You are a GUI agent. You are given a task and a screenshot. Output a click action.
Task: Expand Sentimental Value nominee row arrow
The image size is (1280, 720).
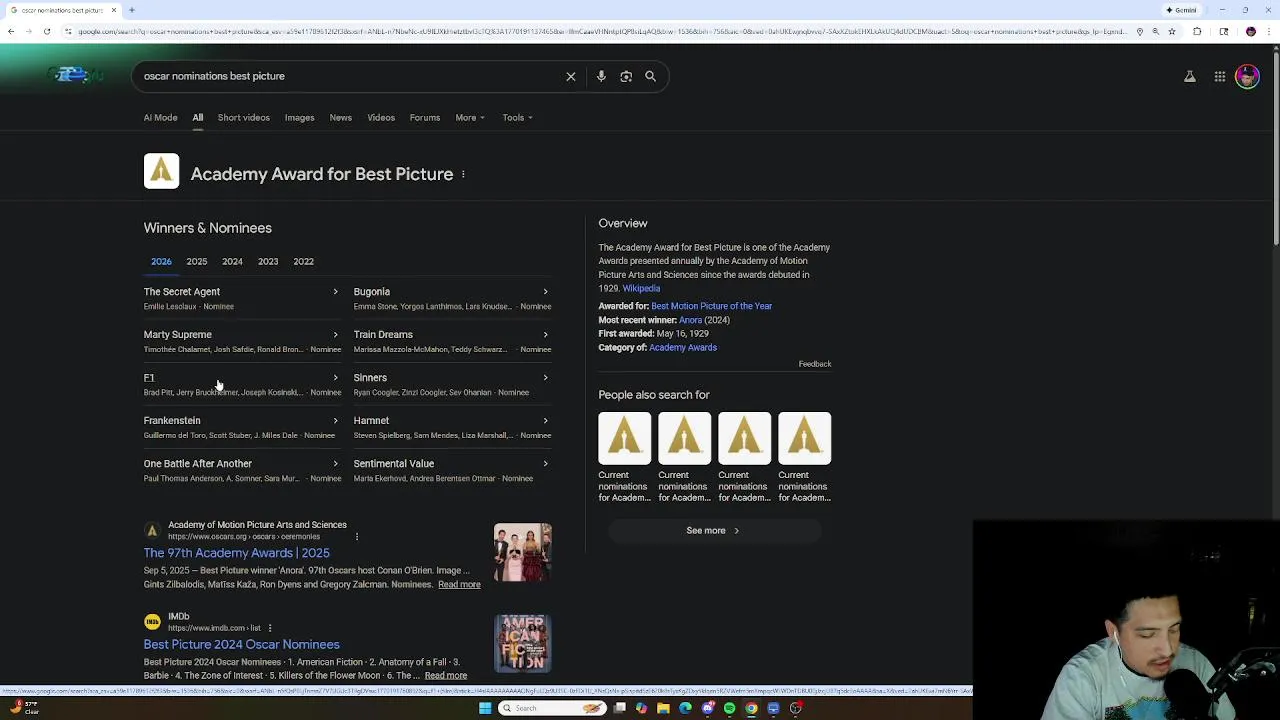pos(545,464)
